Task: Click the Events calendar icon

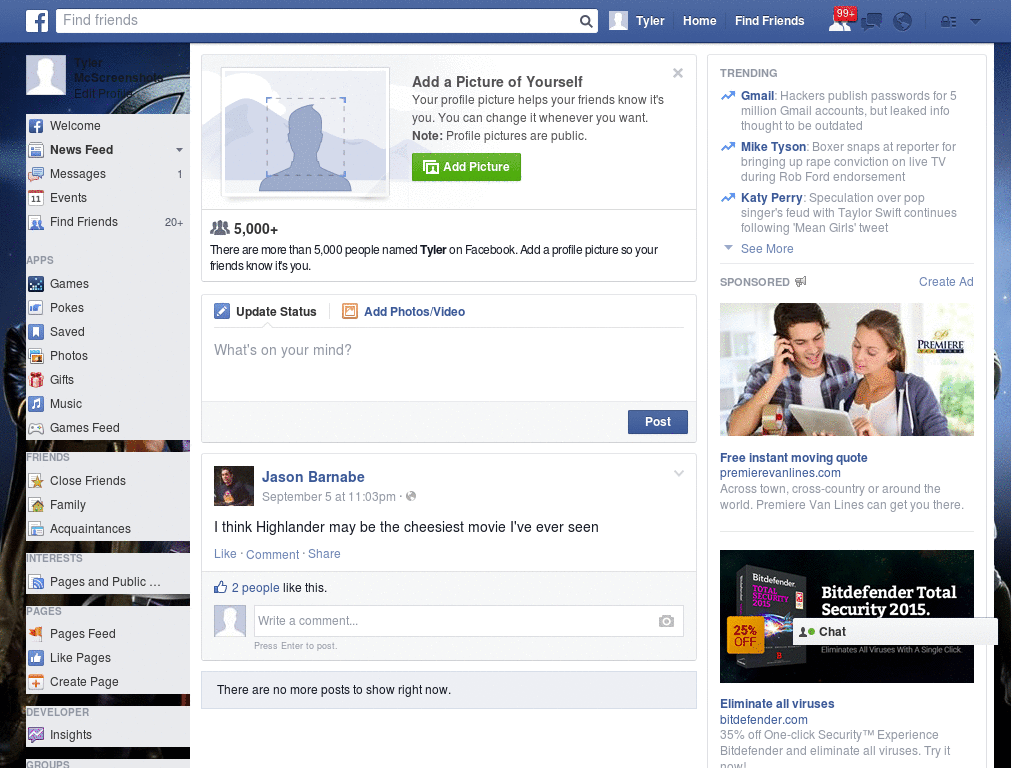Action: 36,198
